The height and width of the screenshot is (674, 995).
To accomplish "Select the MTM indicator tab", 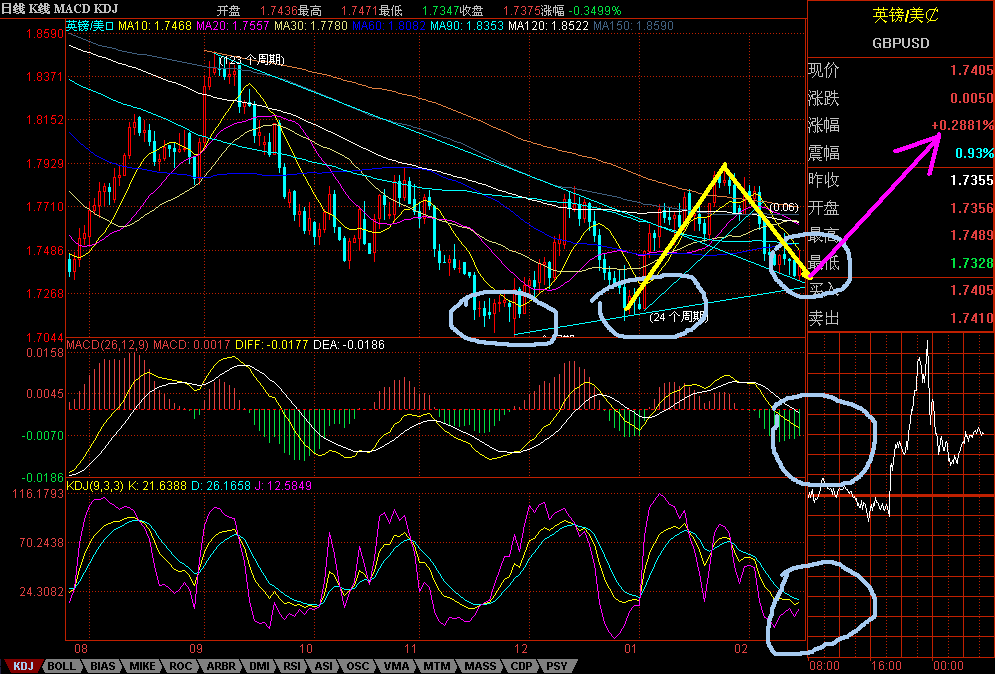I will point(437,666).
